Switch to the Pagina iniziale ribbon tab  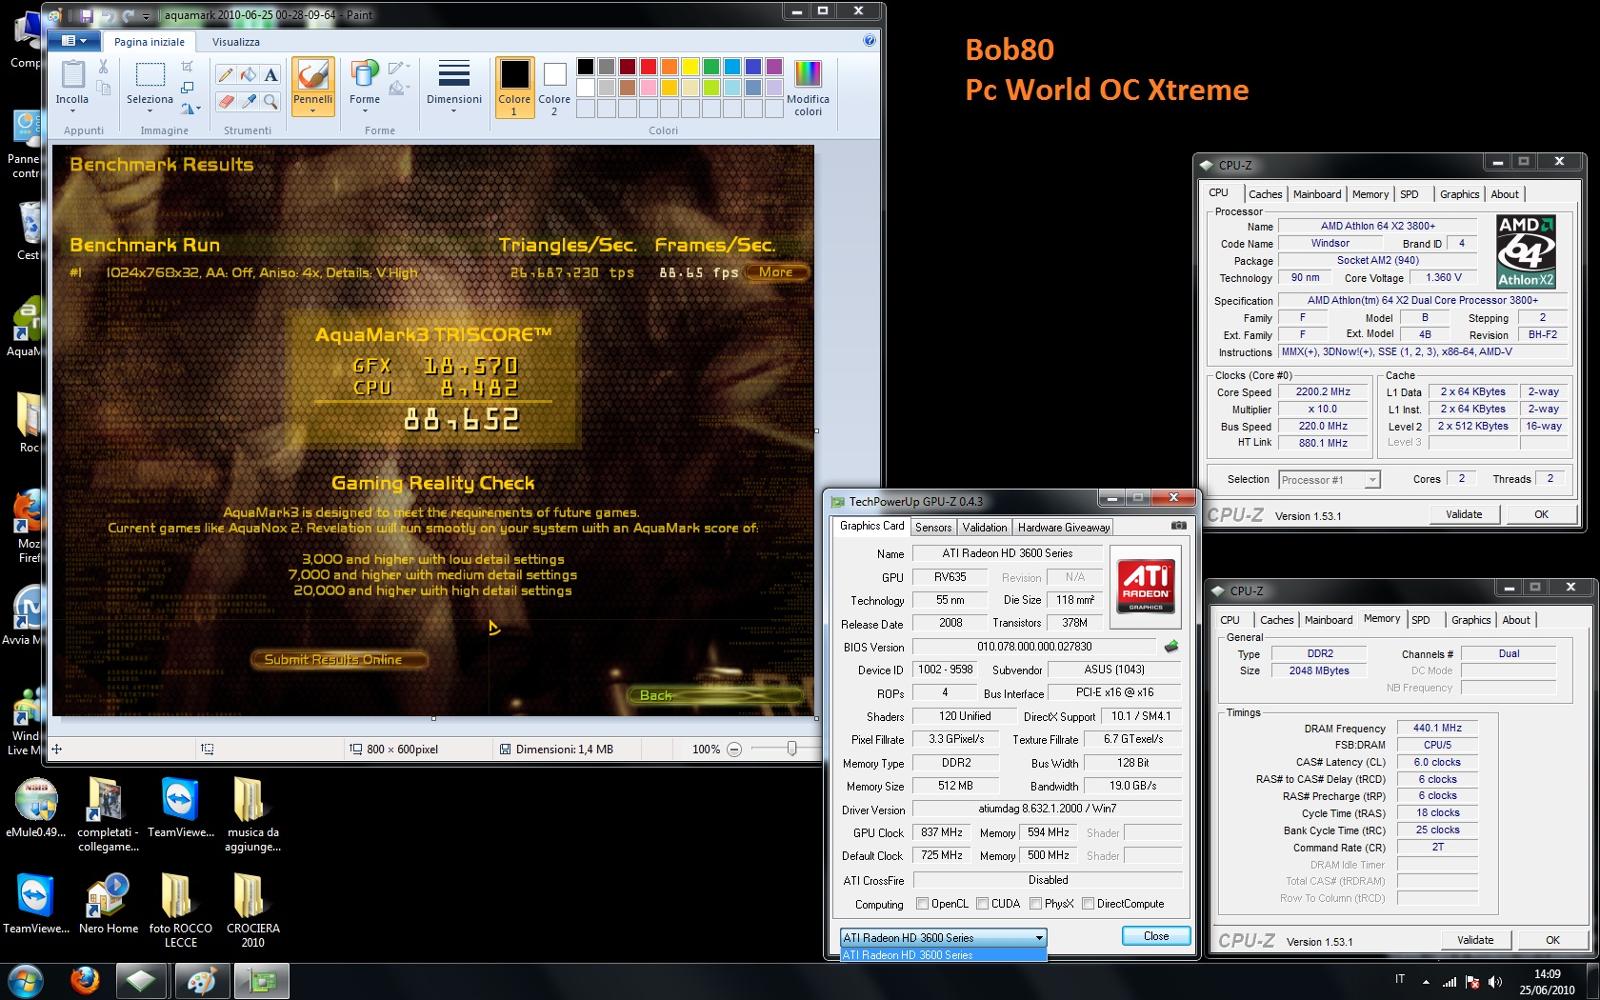coord(149,42)
